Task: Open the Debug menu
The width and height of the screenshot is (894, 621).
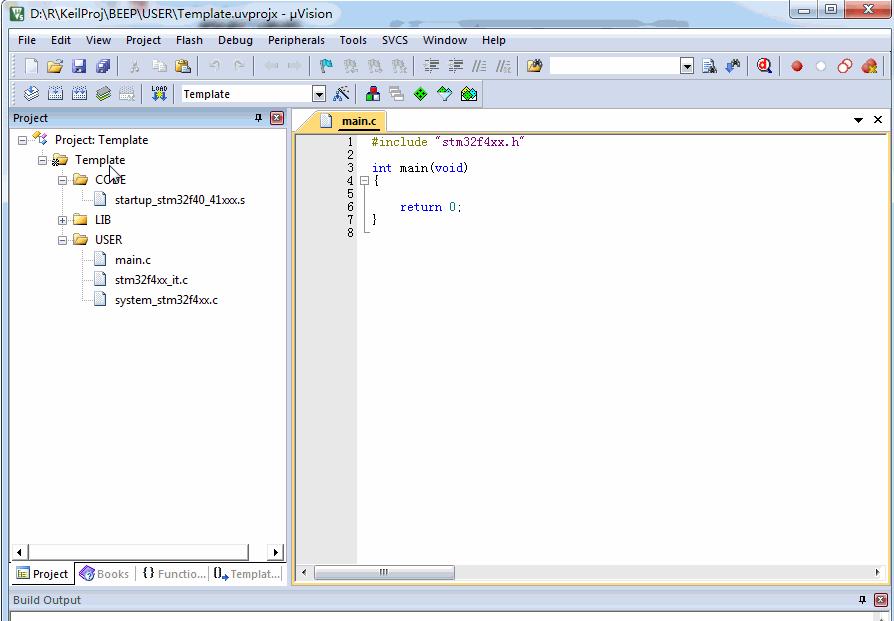Action: pyautogui.click(x=235, y=40)
